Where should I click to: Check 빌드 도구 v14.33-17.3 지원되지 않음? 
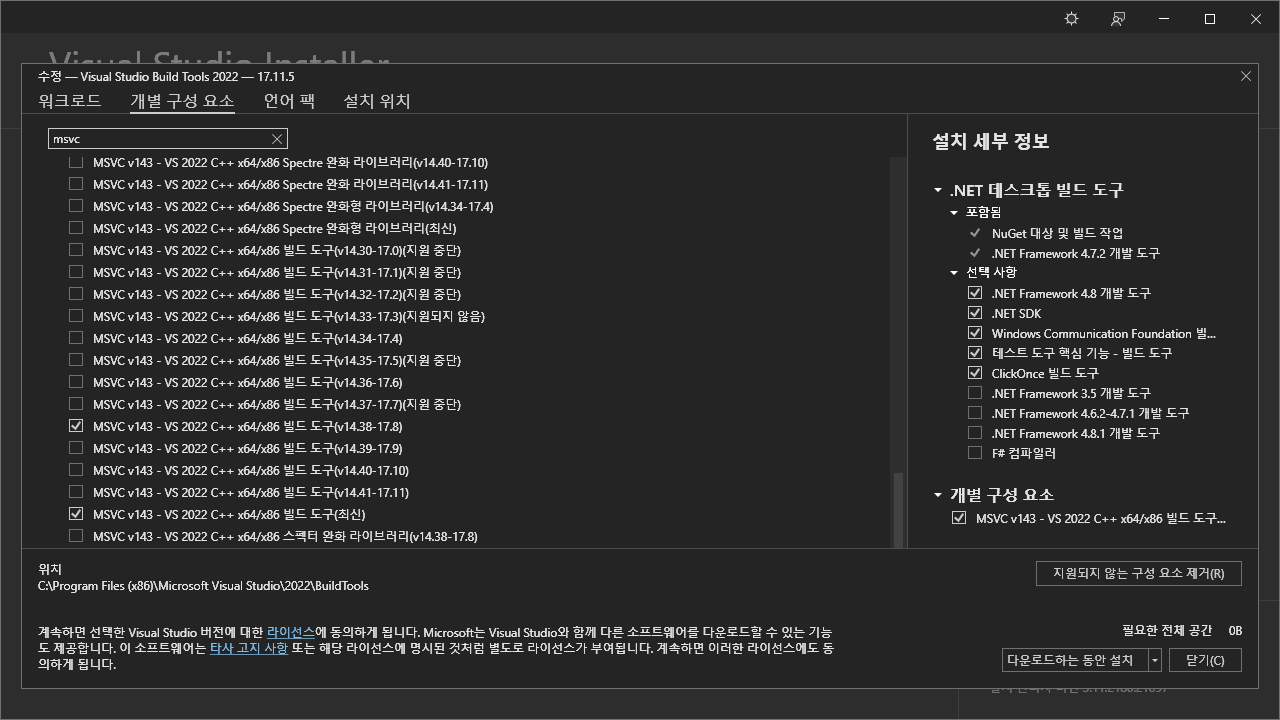(76, 316)
